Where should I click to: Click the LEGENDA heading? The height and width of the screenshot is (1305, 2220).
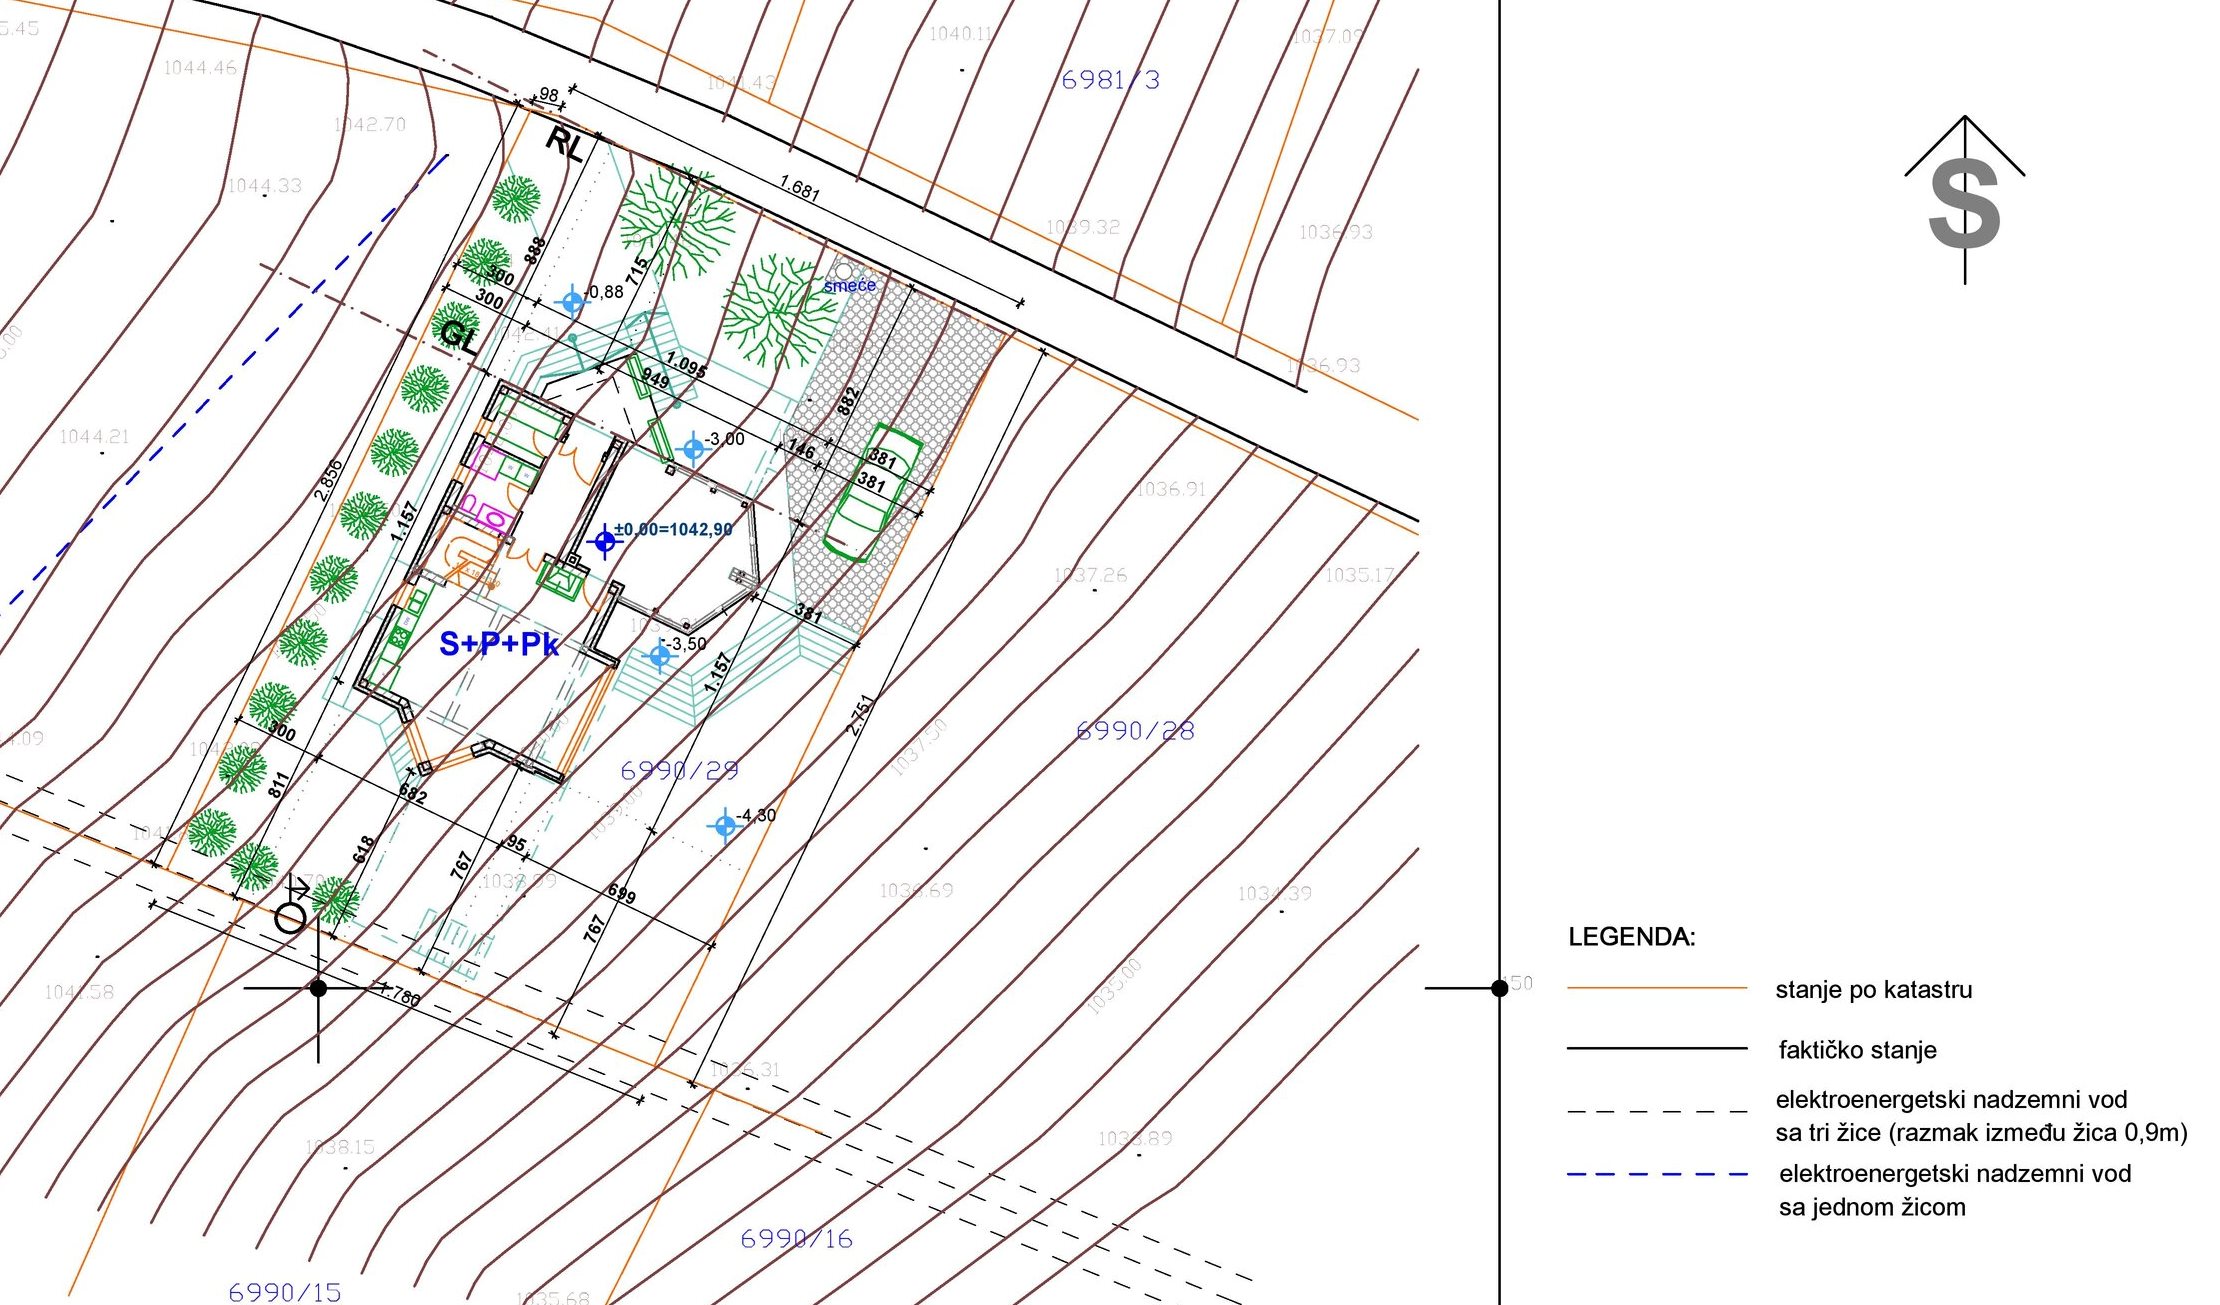pos(1631,937)
